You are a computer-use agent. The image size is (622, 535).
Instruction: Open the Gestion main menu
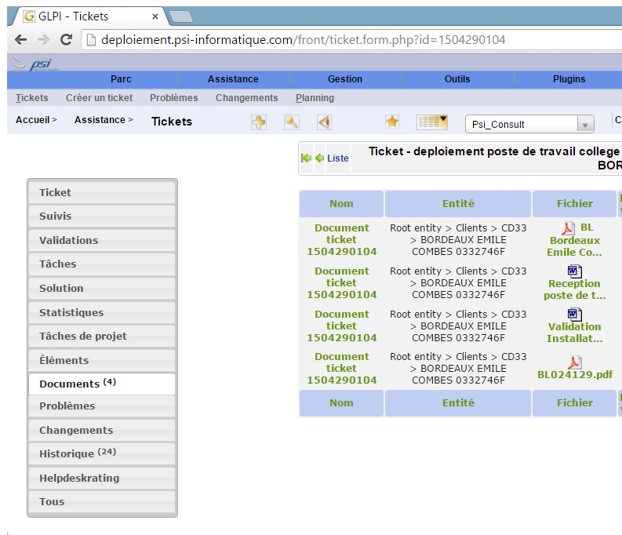[345, 79]
